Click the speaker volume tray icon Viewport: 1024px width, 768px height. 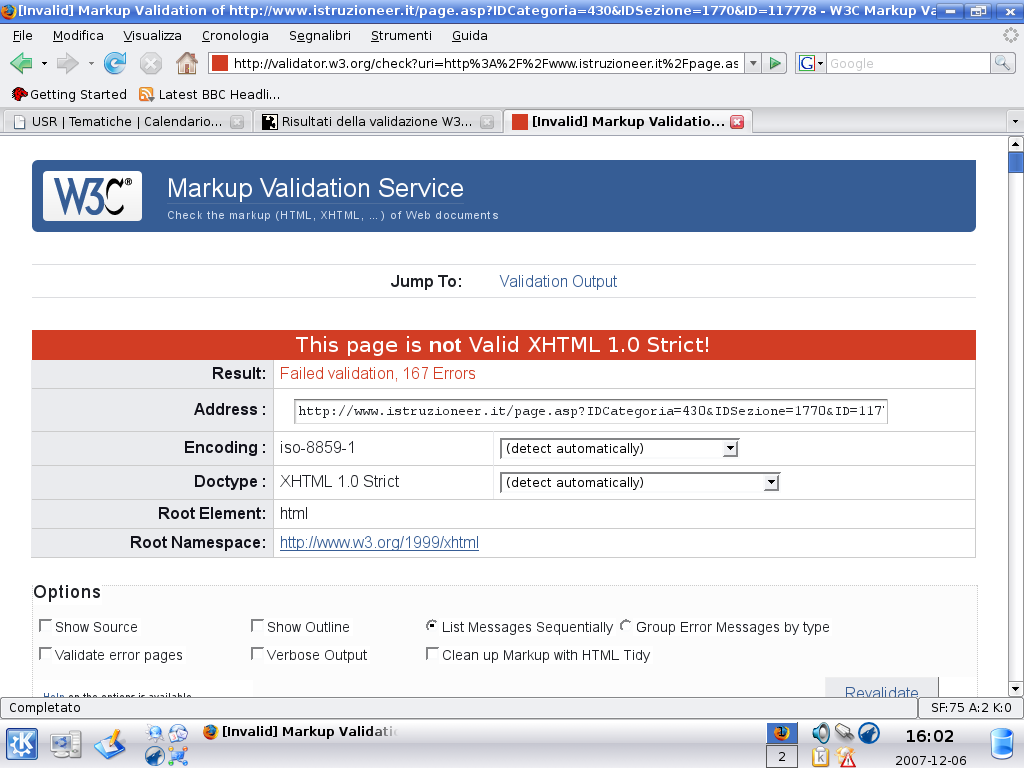(820, 733)
